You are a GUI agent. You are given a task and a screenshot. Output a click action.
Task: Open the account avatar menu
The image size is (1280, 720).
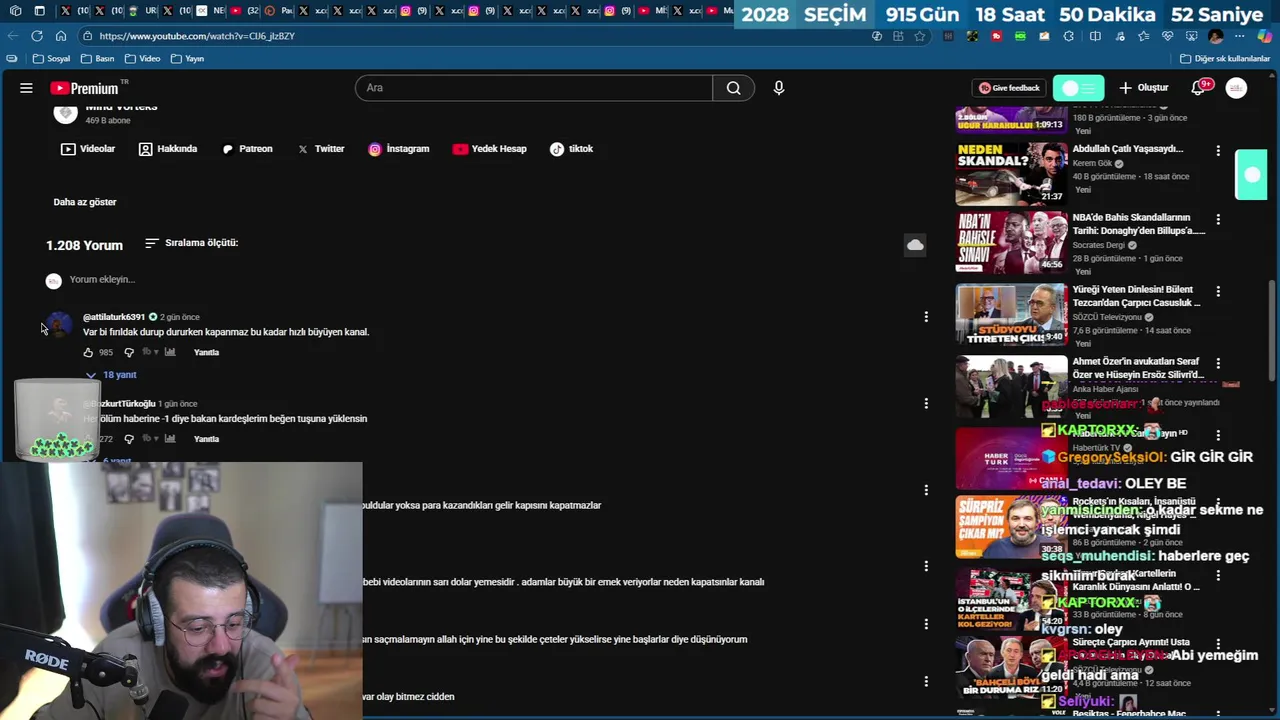tap(1236, 88)
